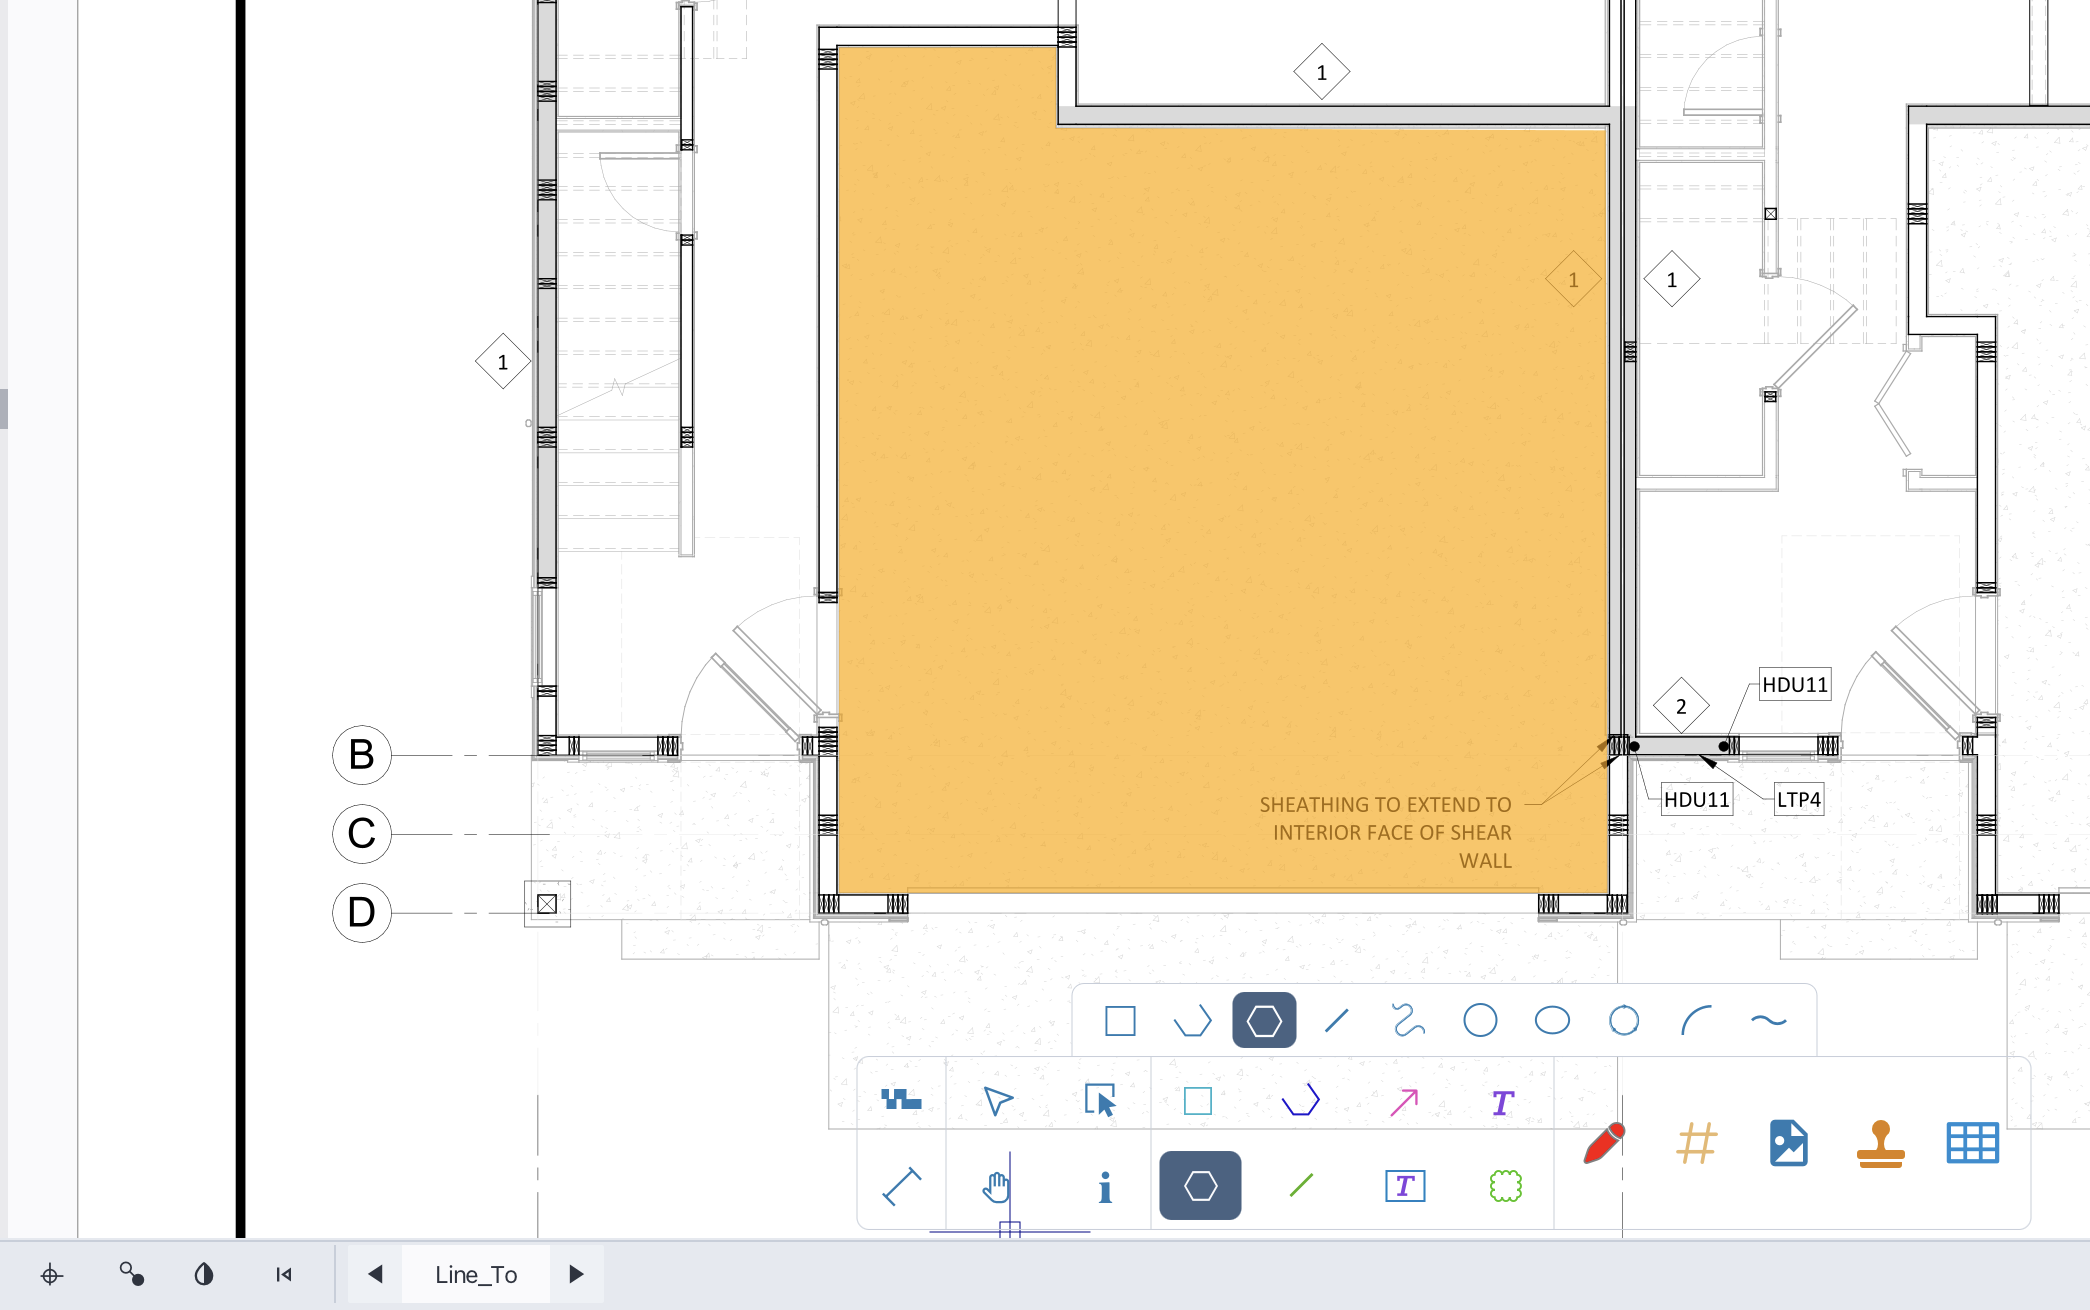
Task: Select the Line shape tool in the popup
Action: (1337, 1021)
